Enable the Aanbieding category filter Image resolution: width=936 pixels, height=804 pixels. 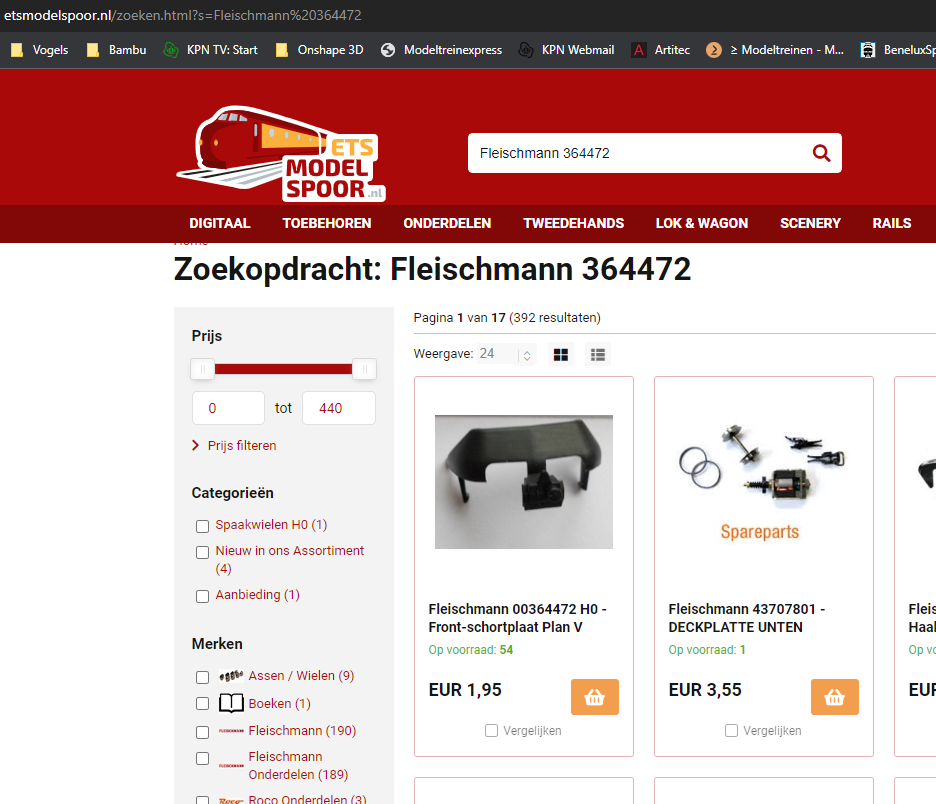pyautogui.click(x=202, y=596)
